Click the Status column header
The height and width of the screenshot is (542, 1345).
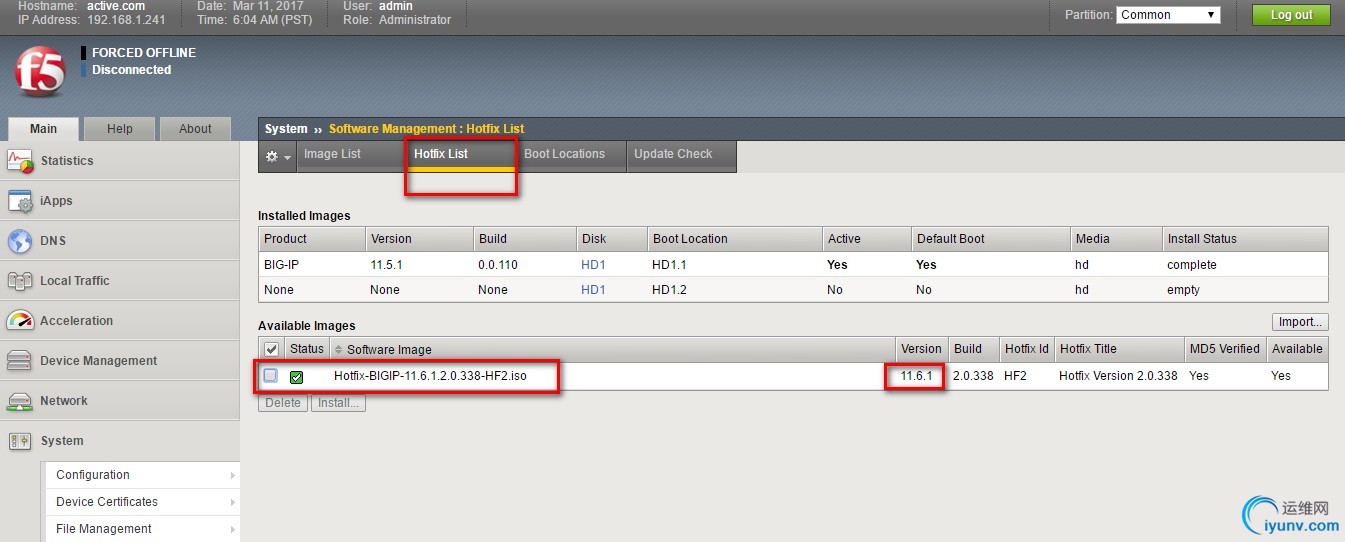307,349
